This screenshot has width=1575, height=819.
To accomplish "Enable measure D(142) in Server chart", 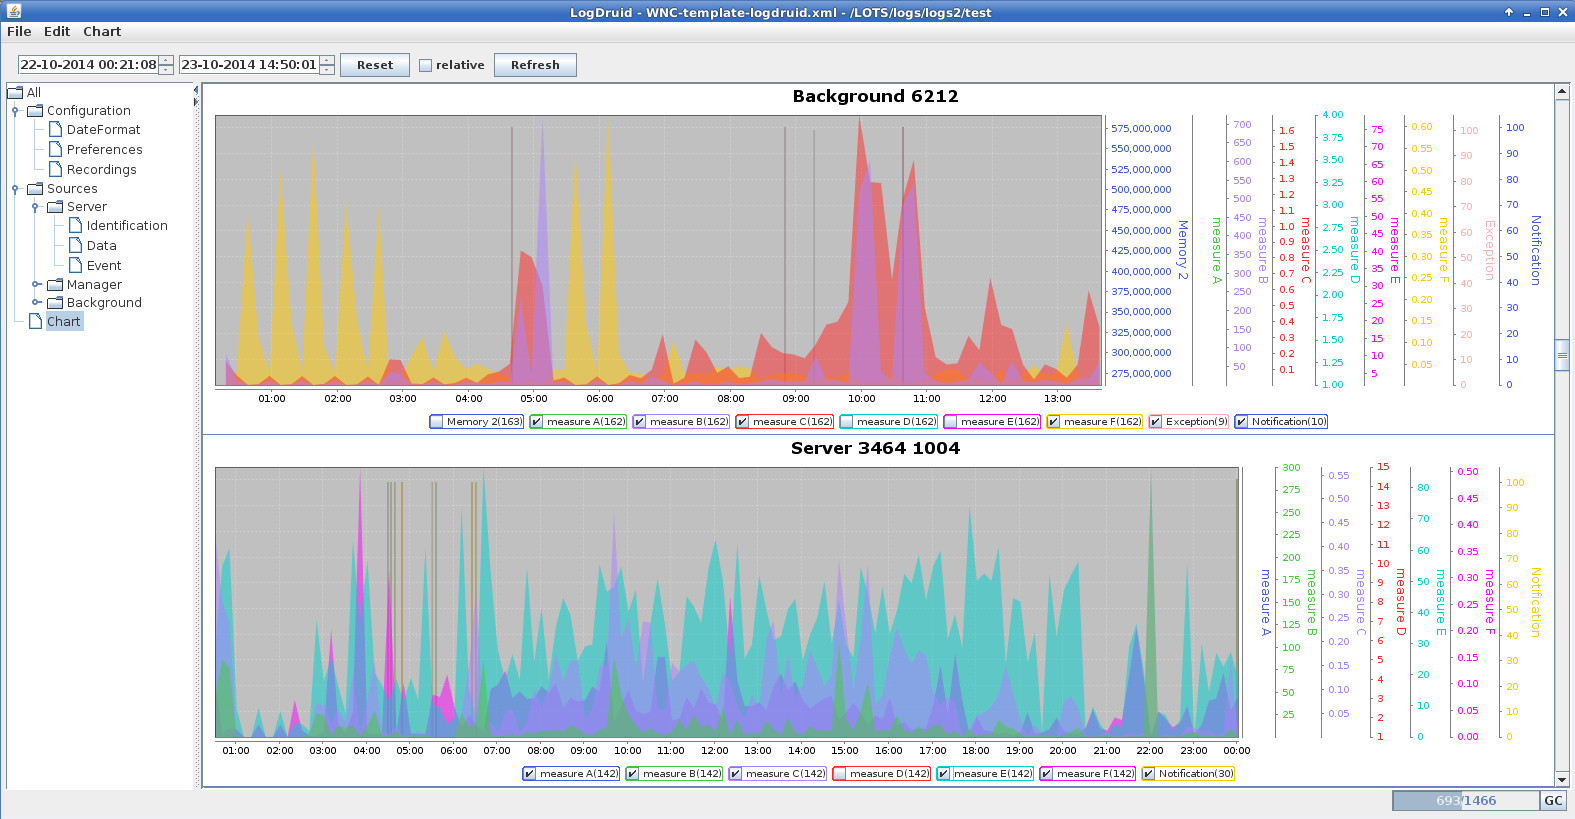I will 840,774.
